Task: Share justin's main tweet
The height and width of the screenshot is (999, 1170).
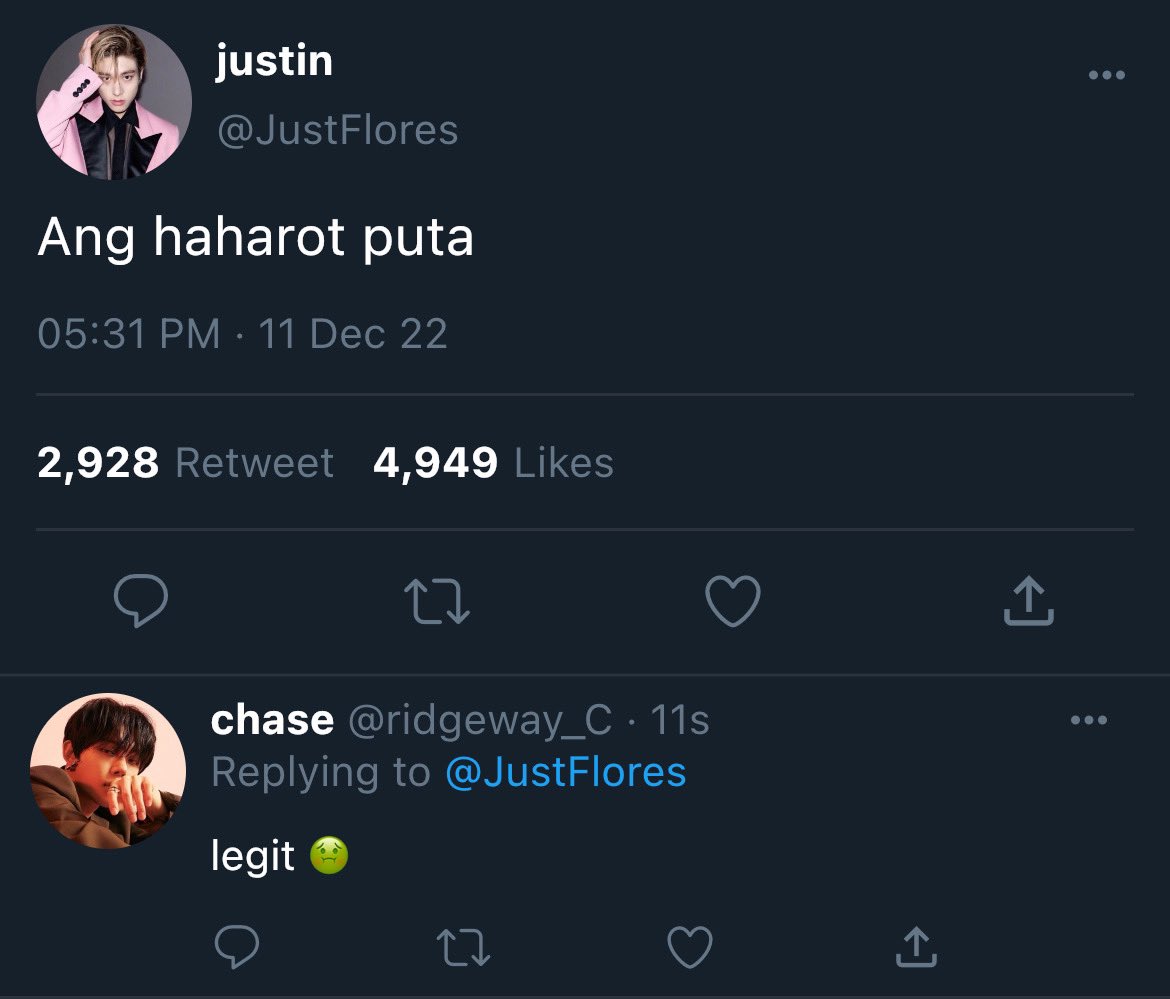Action: 1028,600
